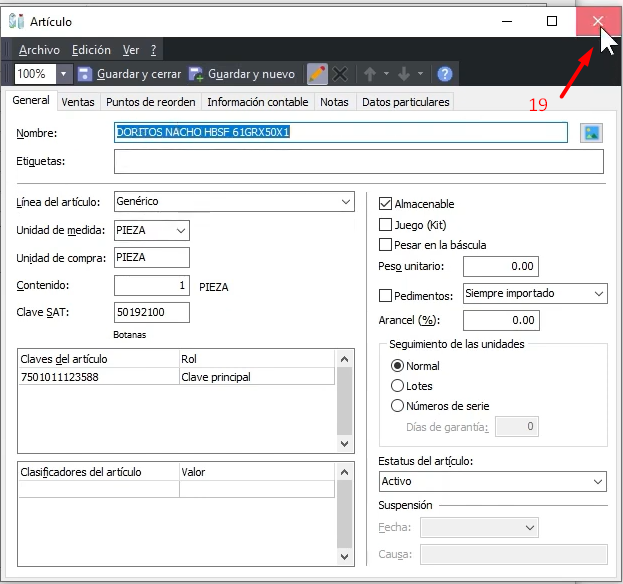This screenshot has height=584, width=623.
Task: Open the Unidad de medida dropdown
Action: click(x=181, y=230)
